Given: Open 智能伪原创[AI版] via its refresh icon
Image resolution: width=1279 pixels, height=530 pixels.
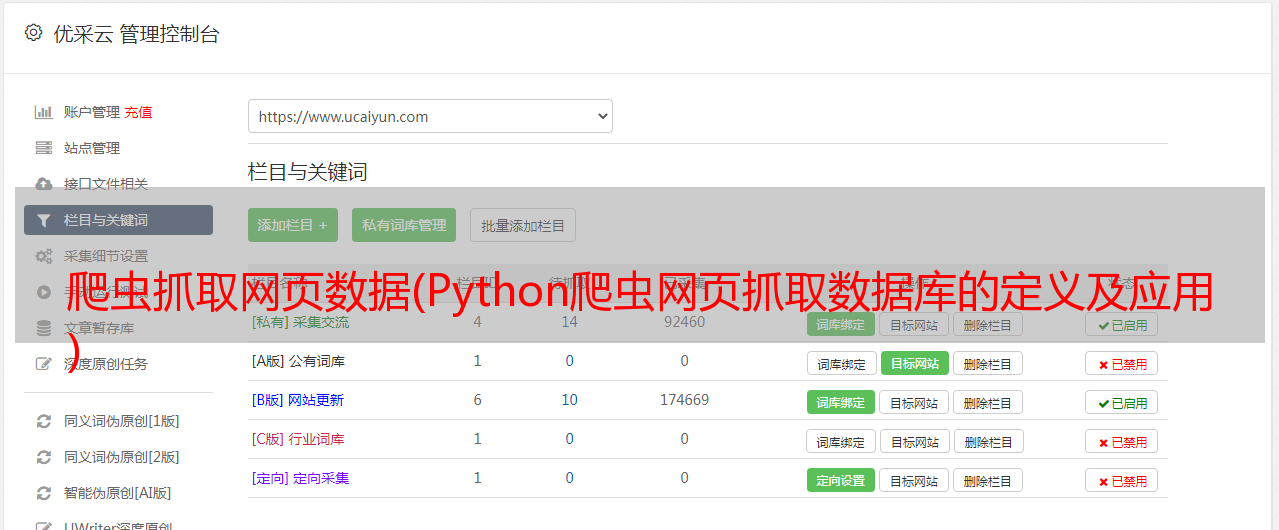Looking at the screenshot, I should coord(43,493).
